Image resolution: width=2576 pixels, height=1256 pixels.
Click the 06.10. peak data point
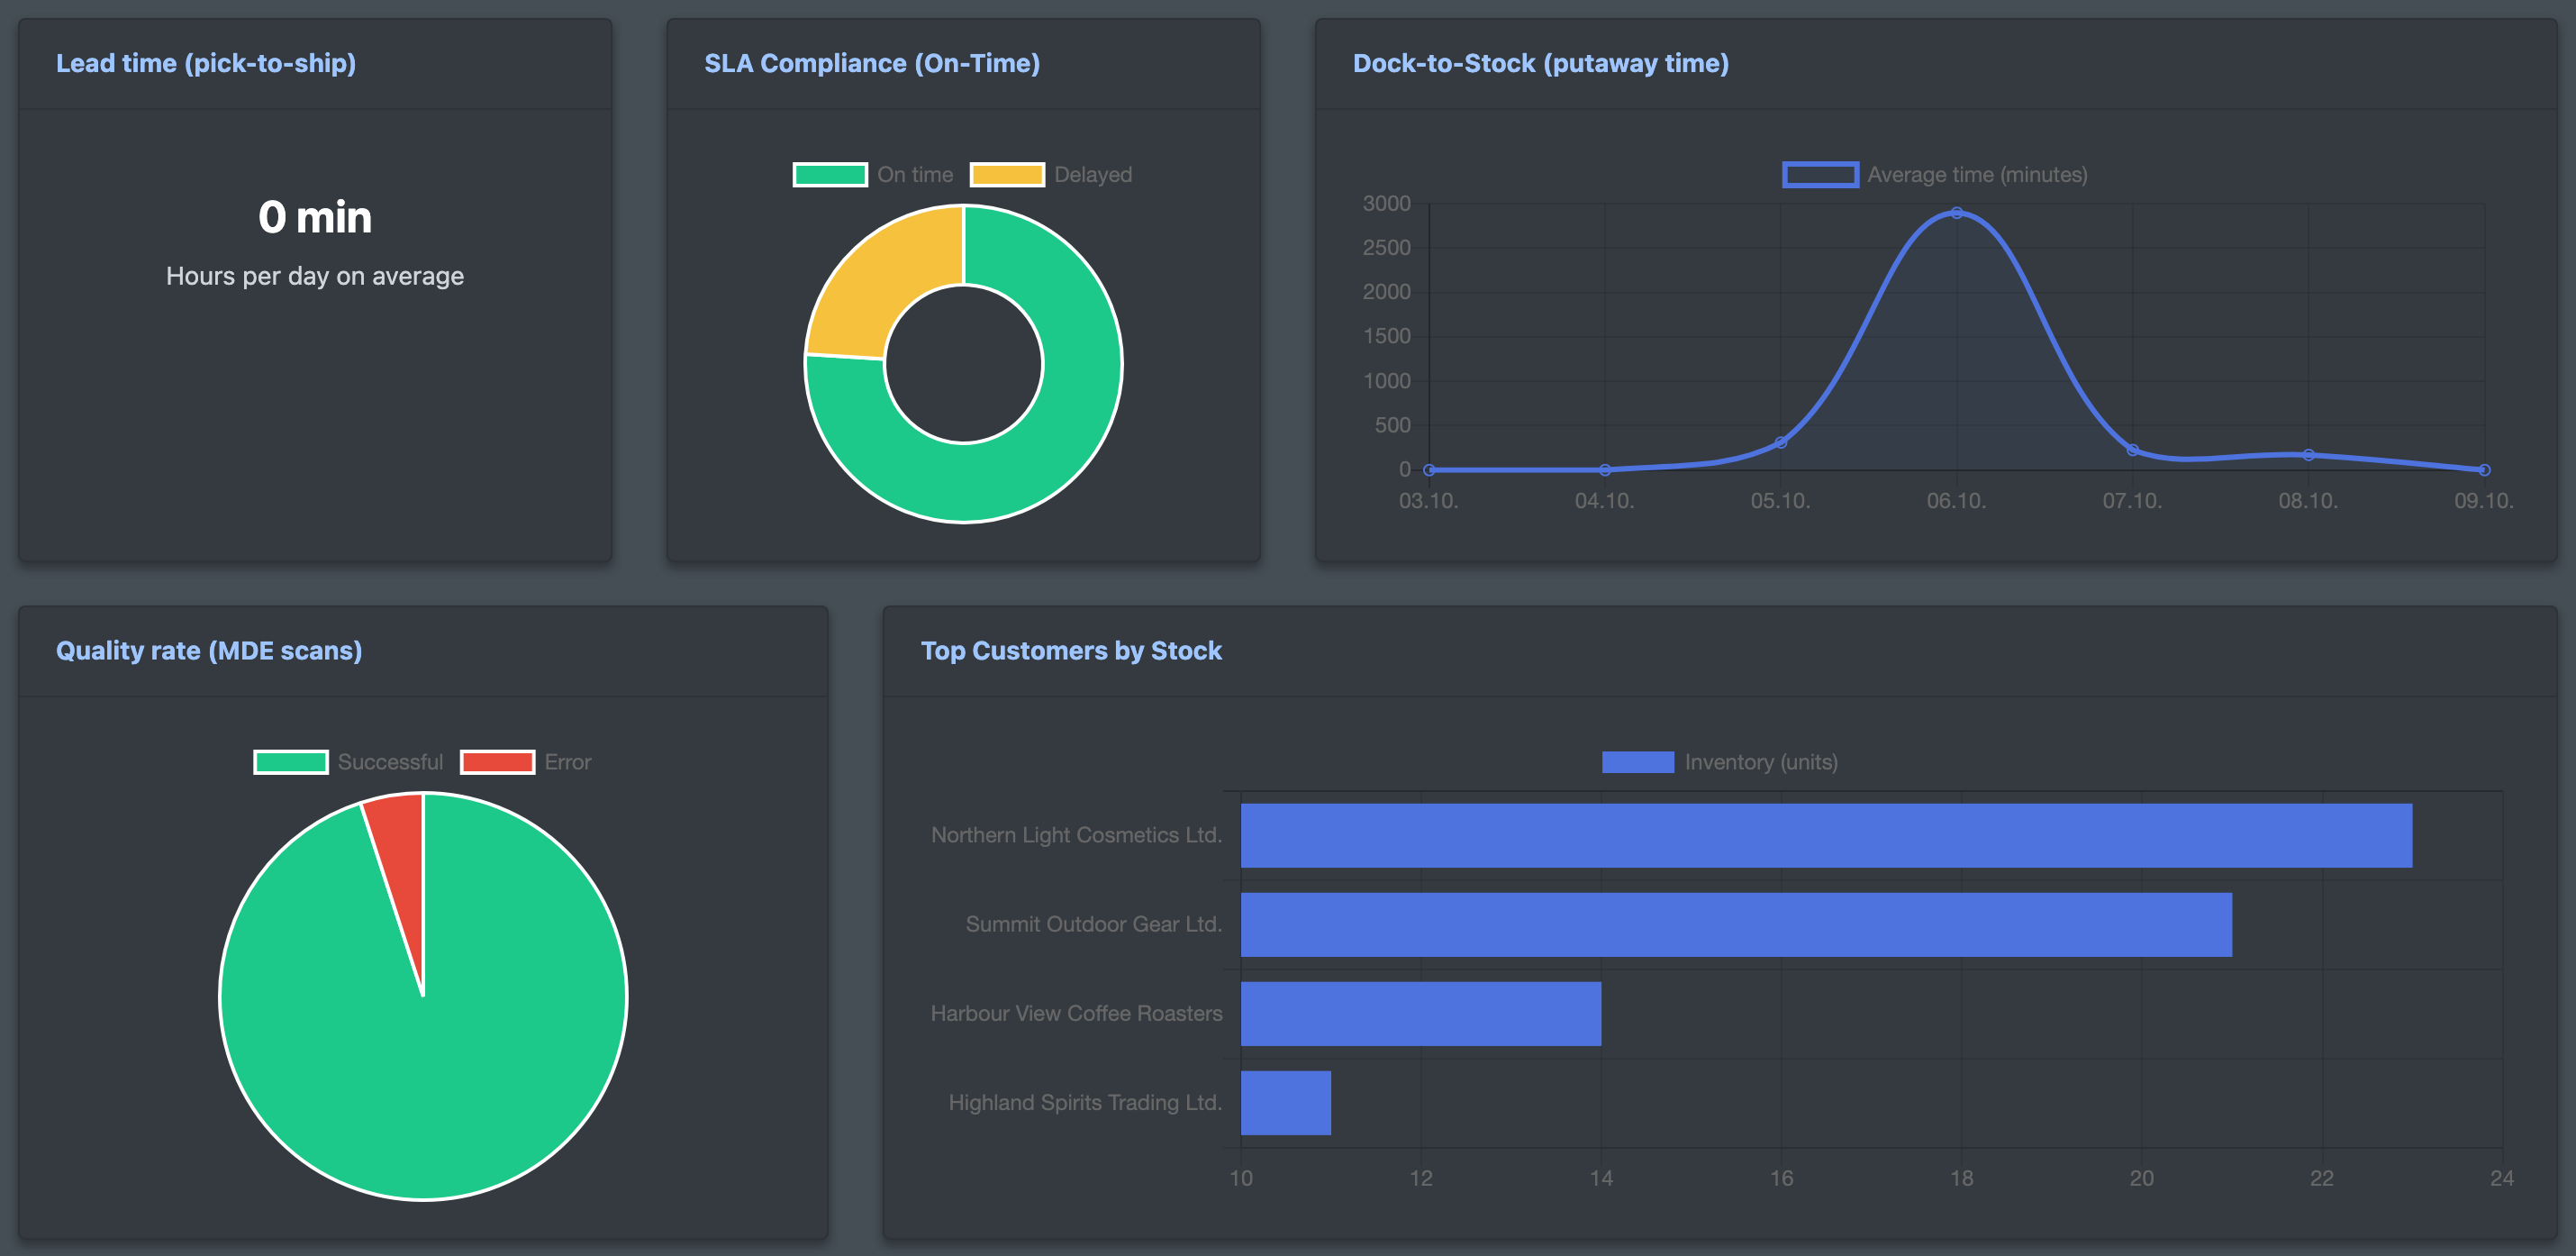point(1957,213)
